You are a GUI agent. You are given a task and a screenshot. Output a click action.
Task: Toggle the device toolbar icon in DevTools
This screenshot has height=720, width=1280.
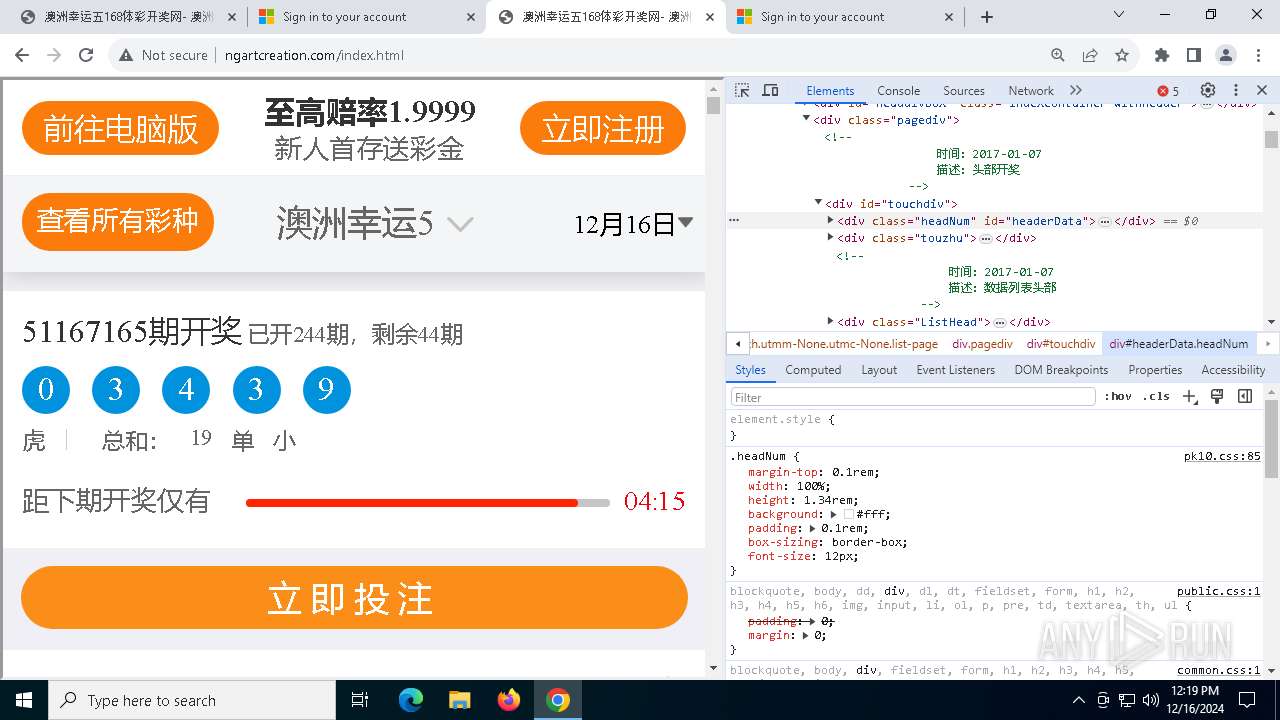pyautogui.click(x=770, y=90)
